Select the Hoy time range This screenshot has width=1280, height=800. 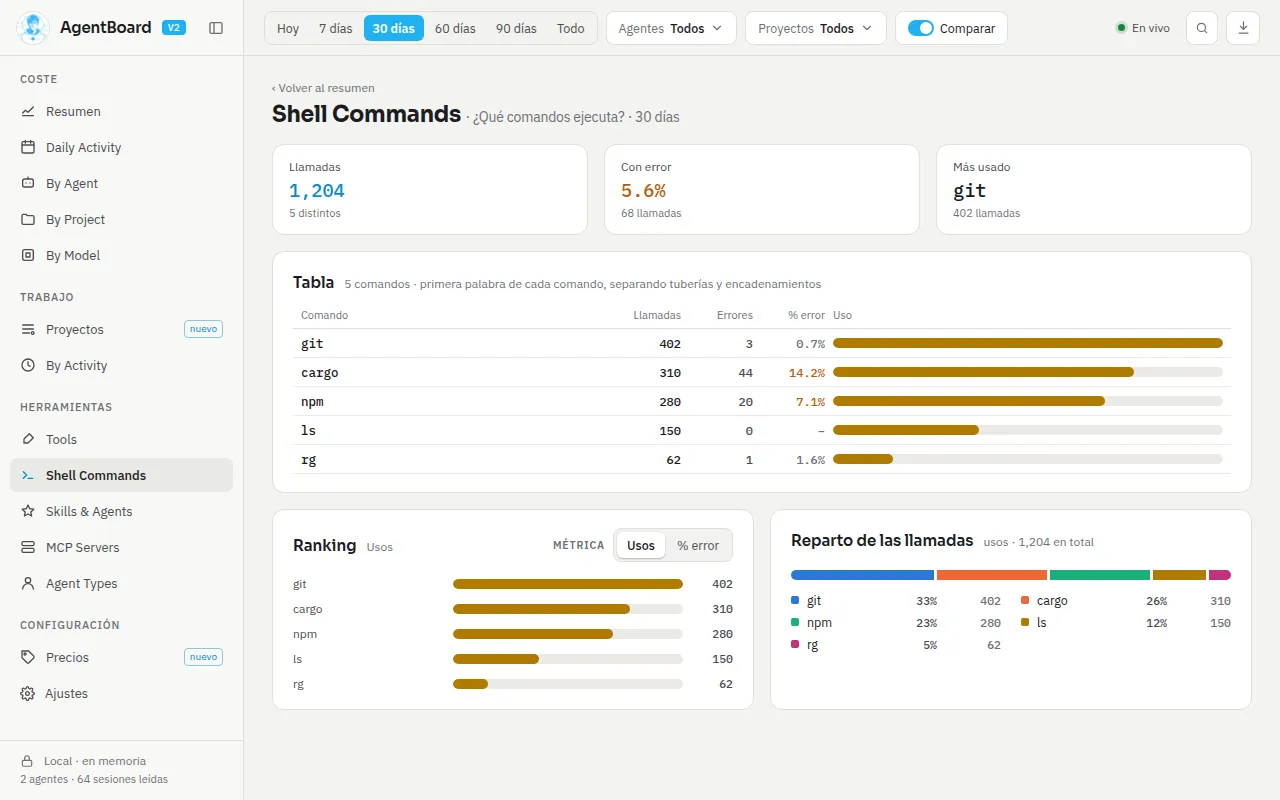point(288,28)
